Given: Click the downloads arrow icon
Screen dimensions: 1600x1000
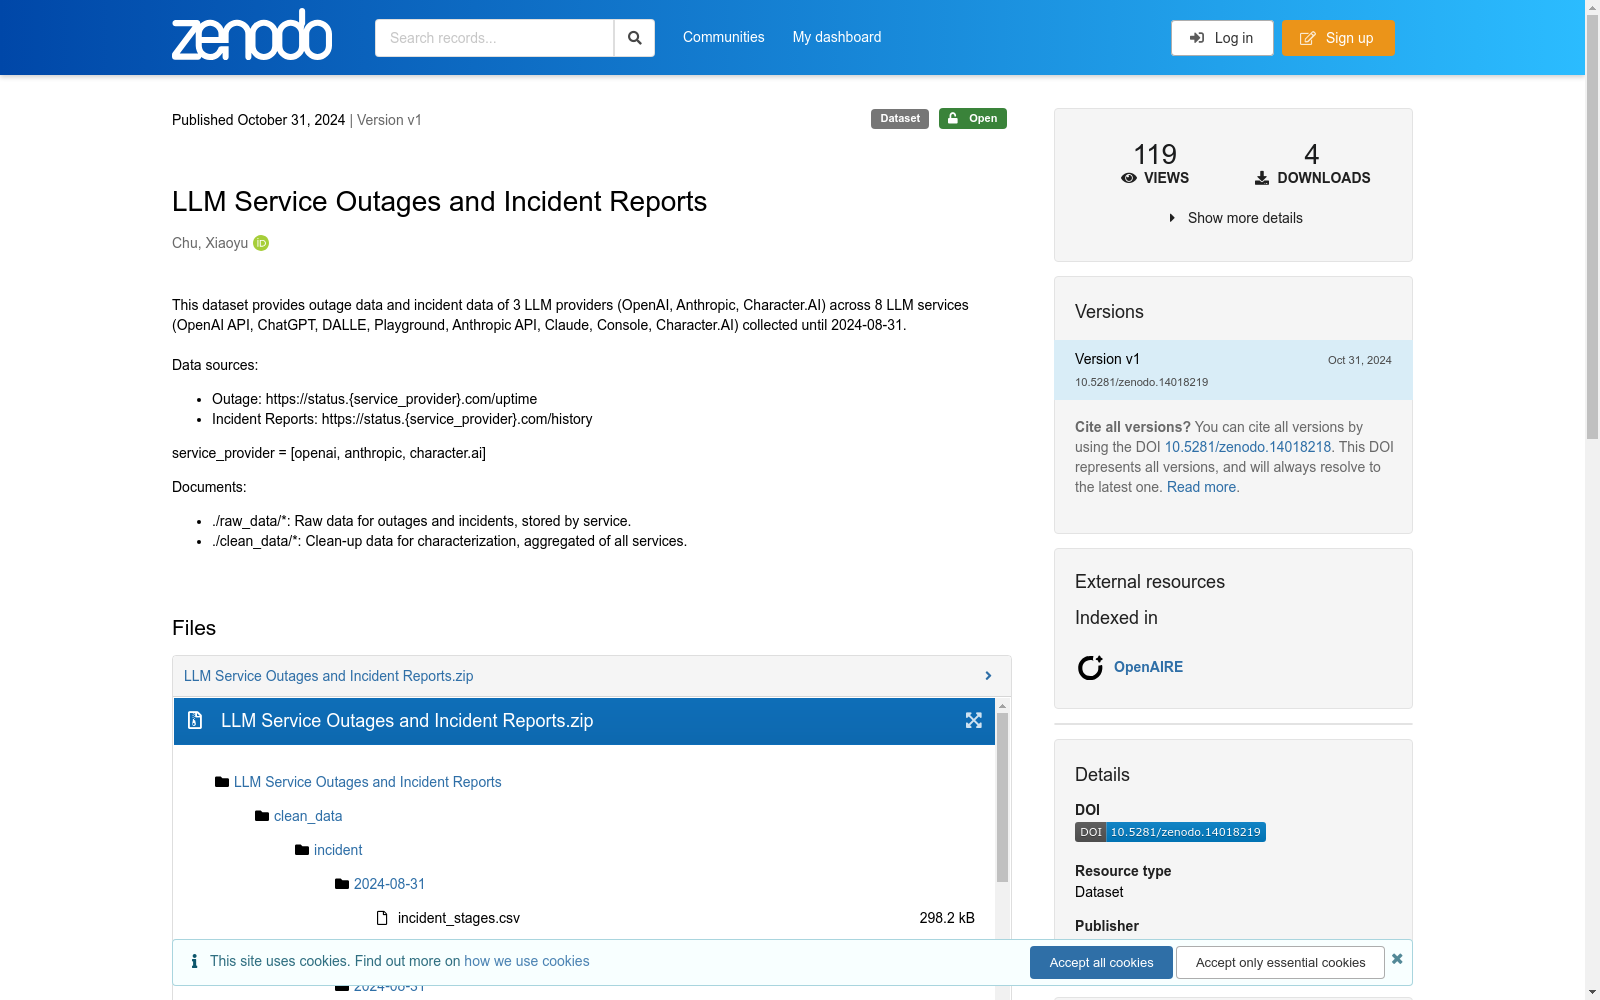Looking at the screenshot, I should [1262, 178].
